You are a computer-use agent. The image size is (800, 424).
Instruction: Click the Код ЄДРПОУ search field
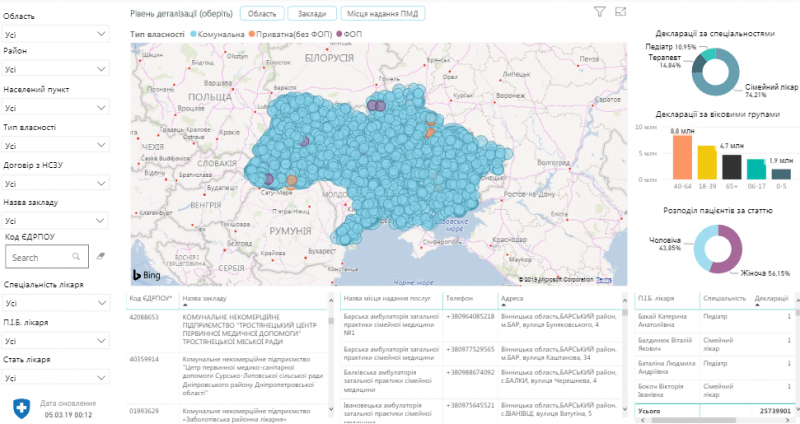(47, 257)
